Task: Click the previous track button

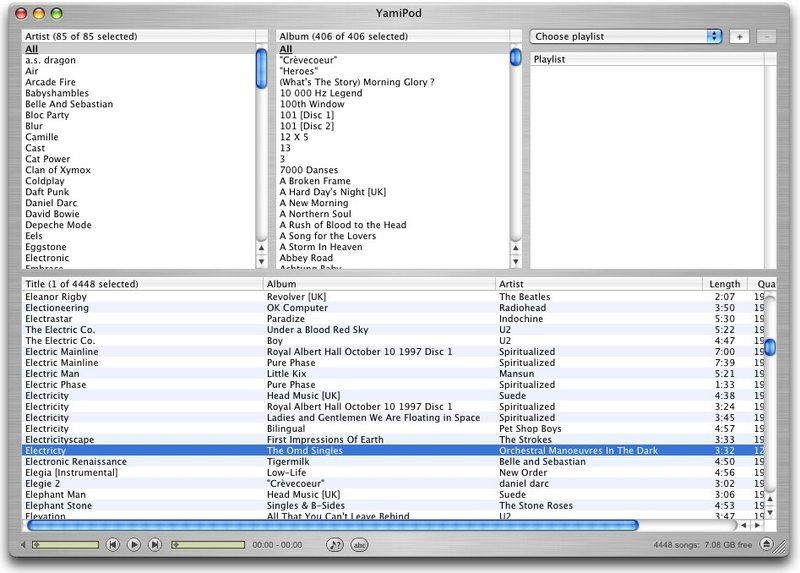Action: coord(113,545)
